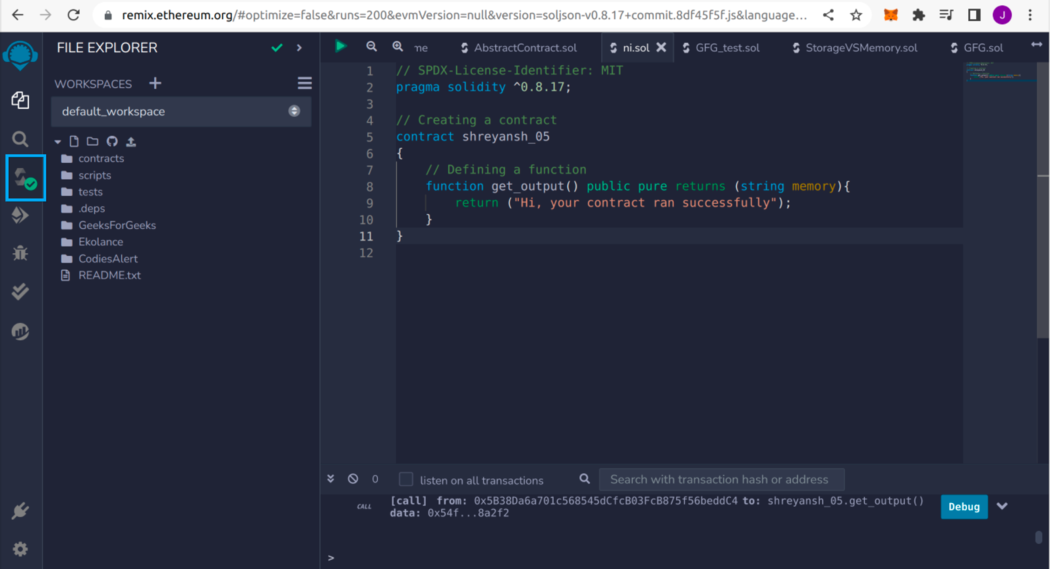Switch to AbstractContract.sol tab
1050x569 pixels.
(524, 48)
